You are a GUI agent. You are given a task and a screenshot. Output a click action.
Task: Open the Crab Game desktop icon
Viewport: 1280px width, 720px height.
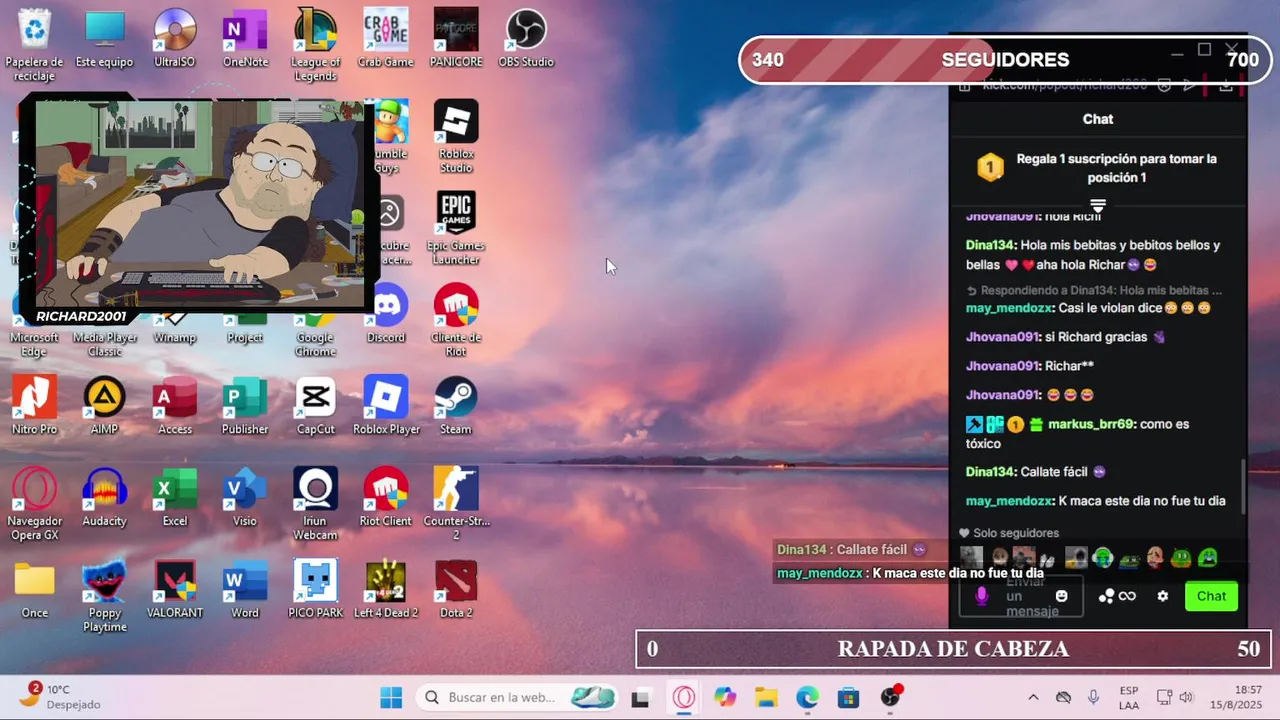point(385,40)
